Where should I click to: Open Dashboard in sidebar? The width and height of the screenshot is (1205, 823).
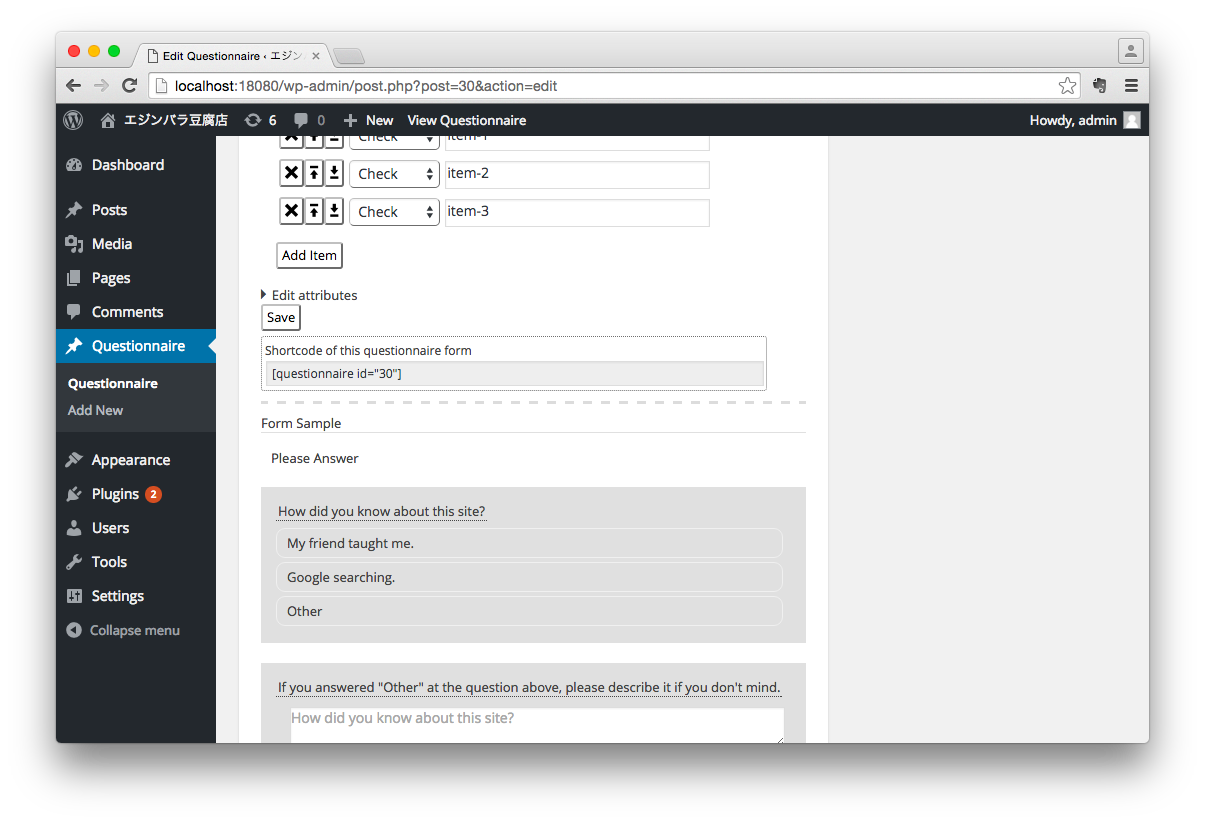tap(136, 165)
